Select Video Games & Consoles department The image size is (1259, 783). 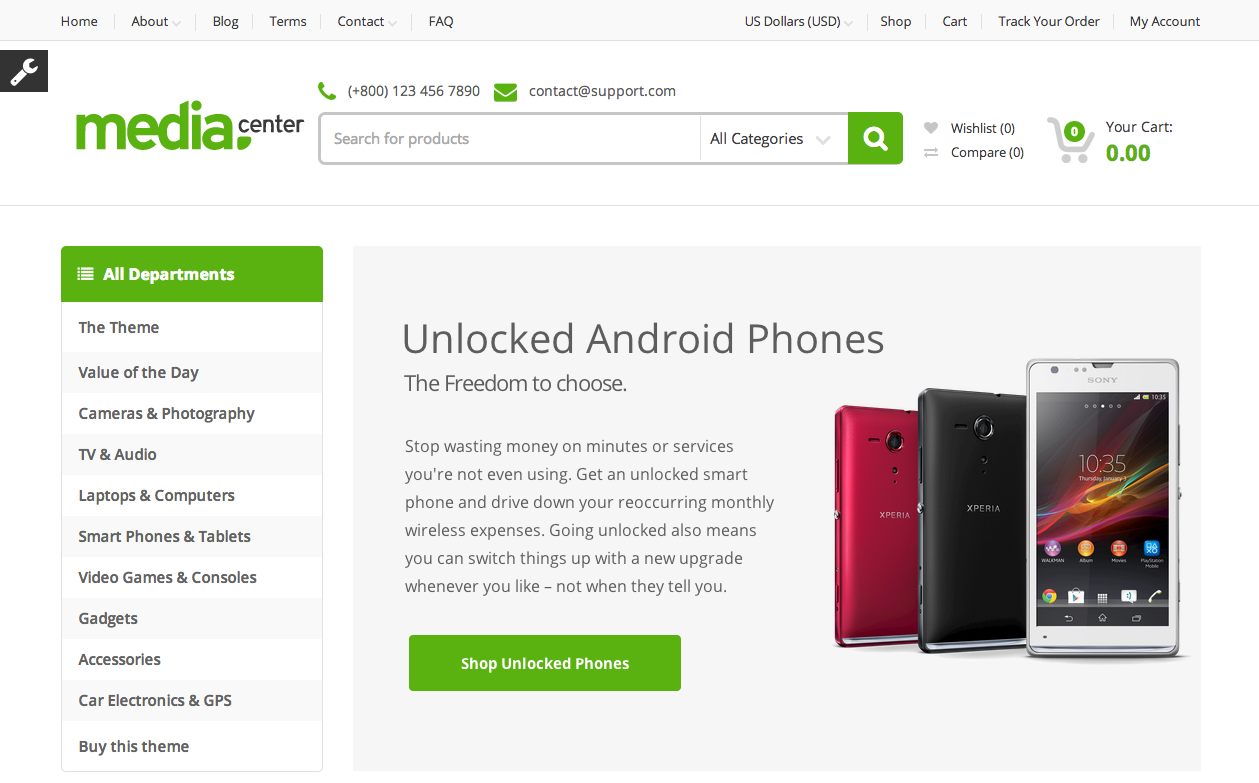coord(167,577)
